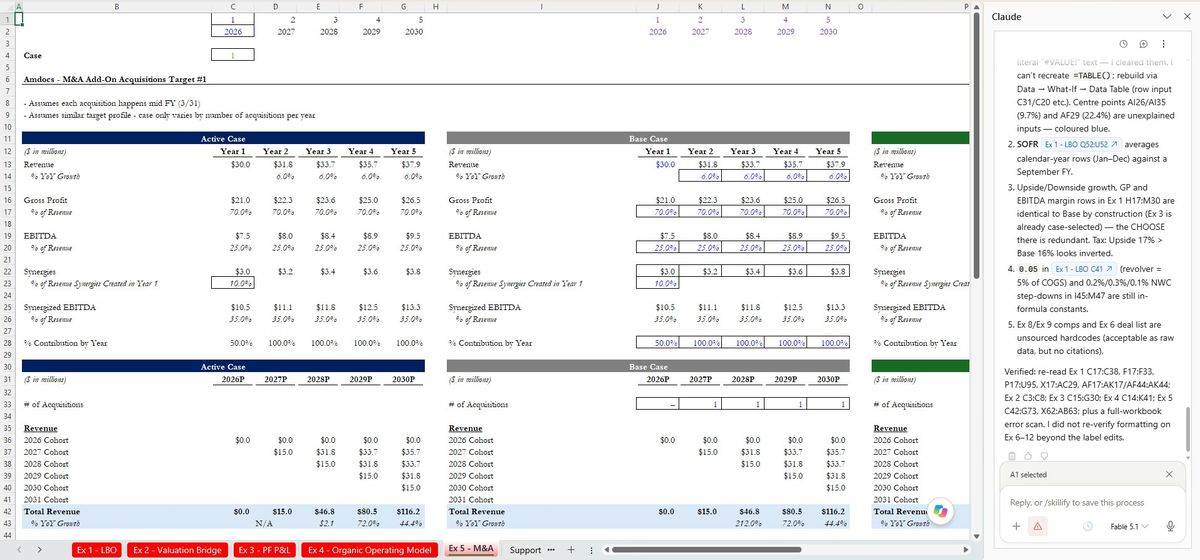The image size is (1200, 560).
Task: Show more hidden sheets with the ellipsis
Action: [x=551, y=550]
